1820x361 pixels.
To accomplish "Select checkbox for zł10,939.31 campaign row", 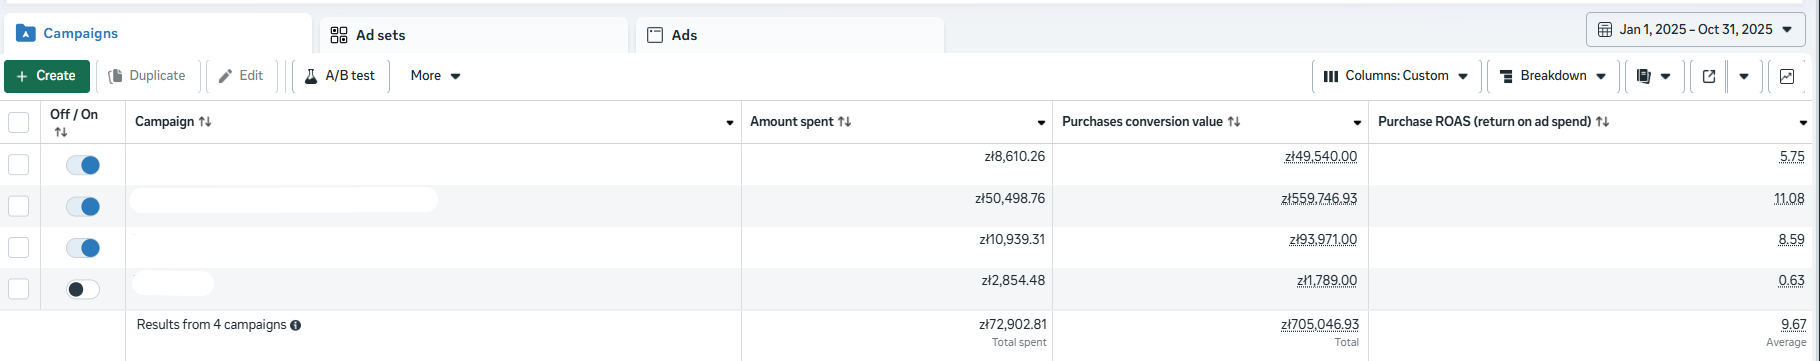I will pyautogui.click(x=18, y=247).
